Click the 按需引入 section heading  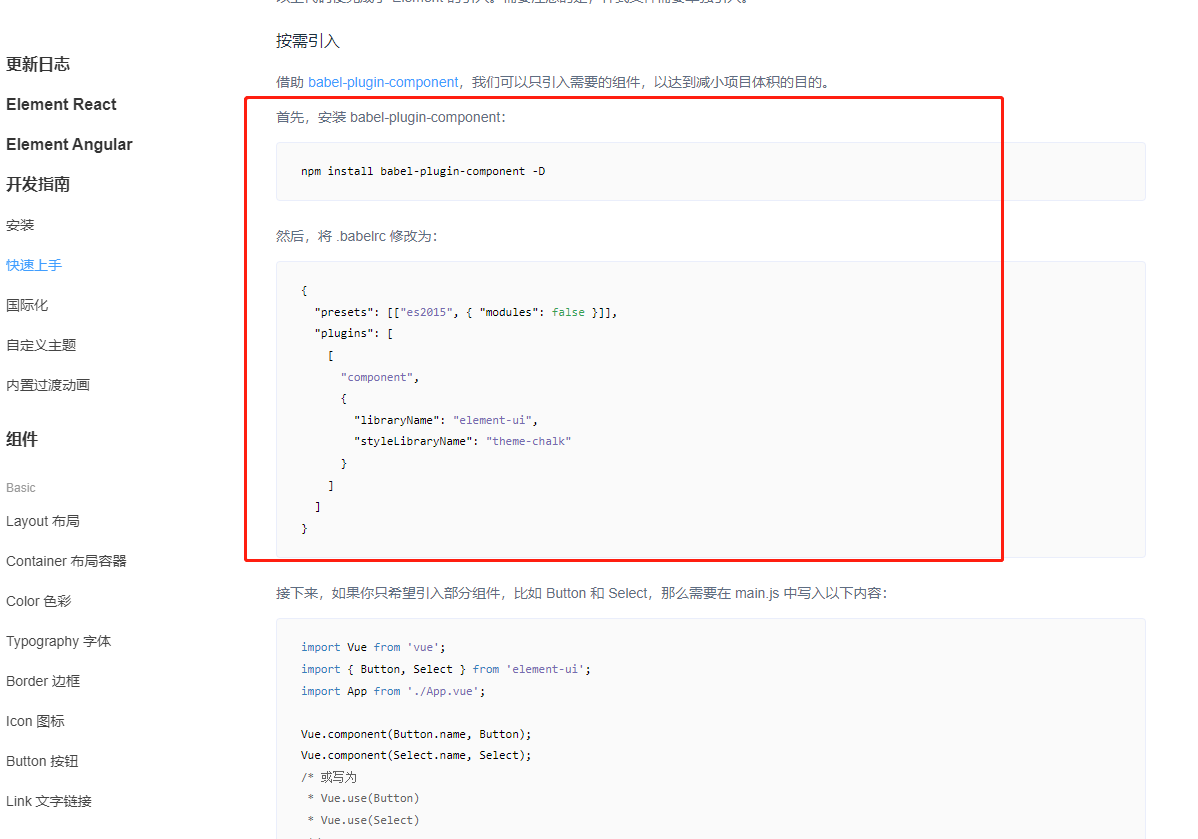(x=308, y=41)
